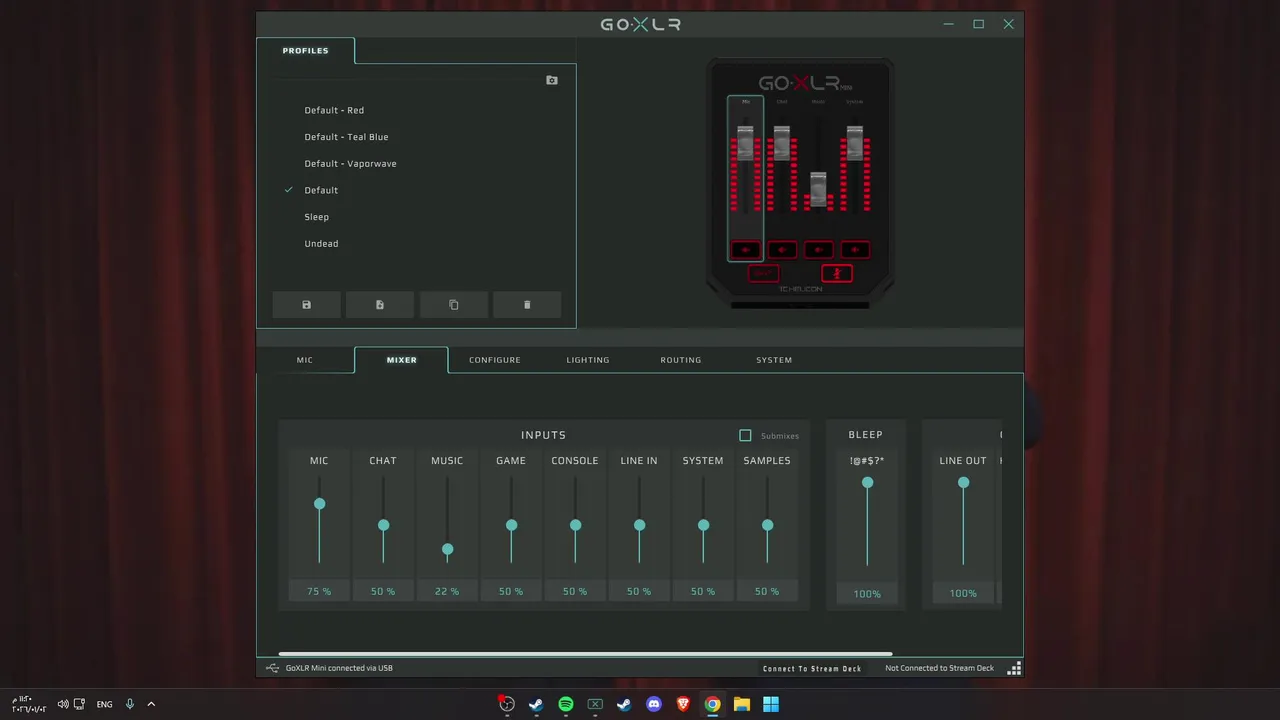Click the SAMPLES input slider handle
1280x720 pixels.
767,525
